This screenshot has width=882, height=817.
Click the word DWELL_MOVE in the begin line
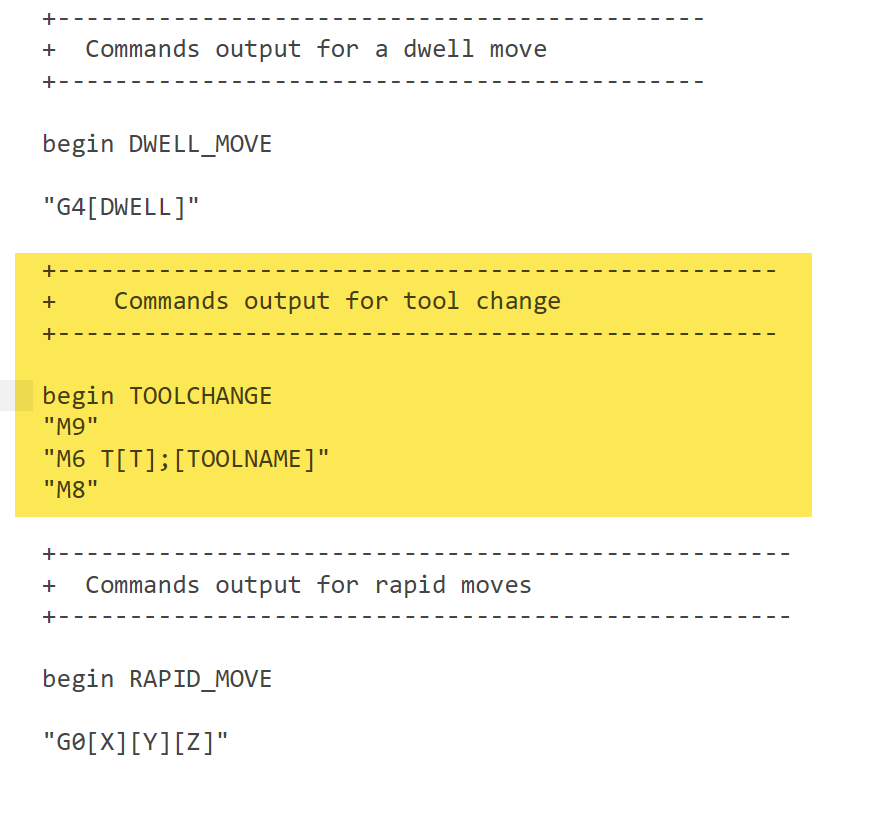(x=200, y=144)
